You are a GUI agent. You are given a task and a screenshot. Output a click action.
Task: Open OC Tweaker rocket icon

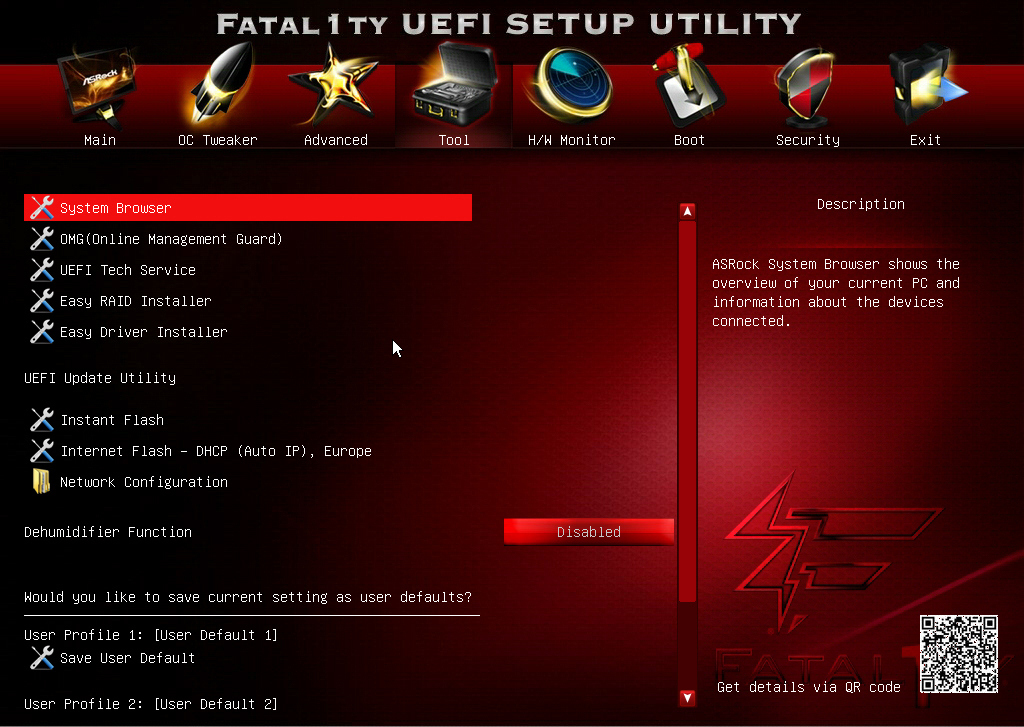(219, 85)
